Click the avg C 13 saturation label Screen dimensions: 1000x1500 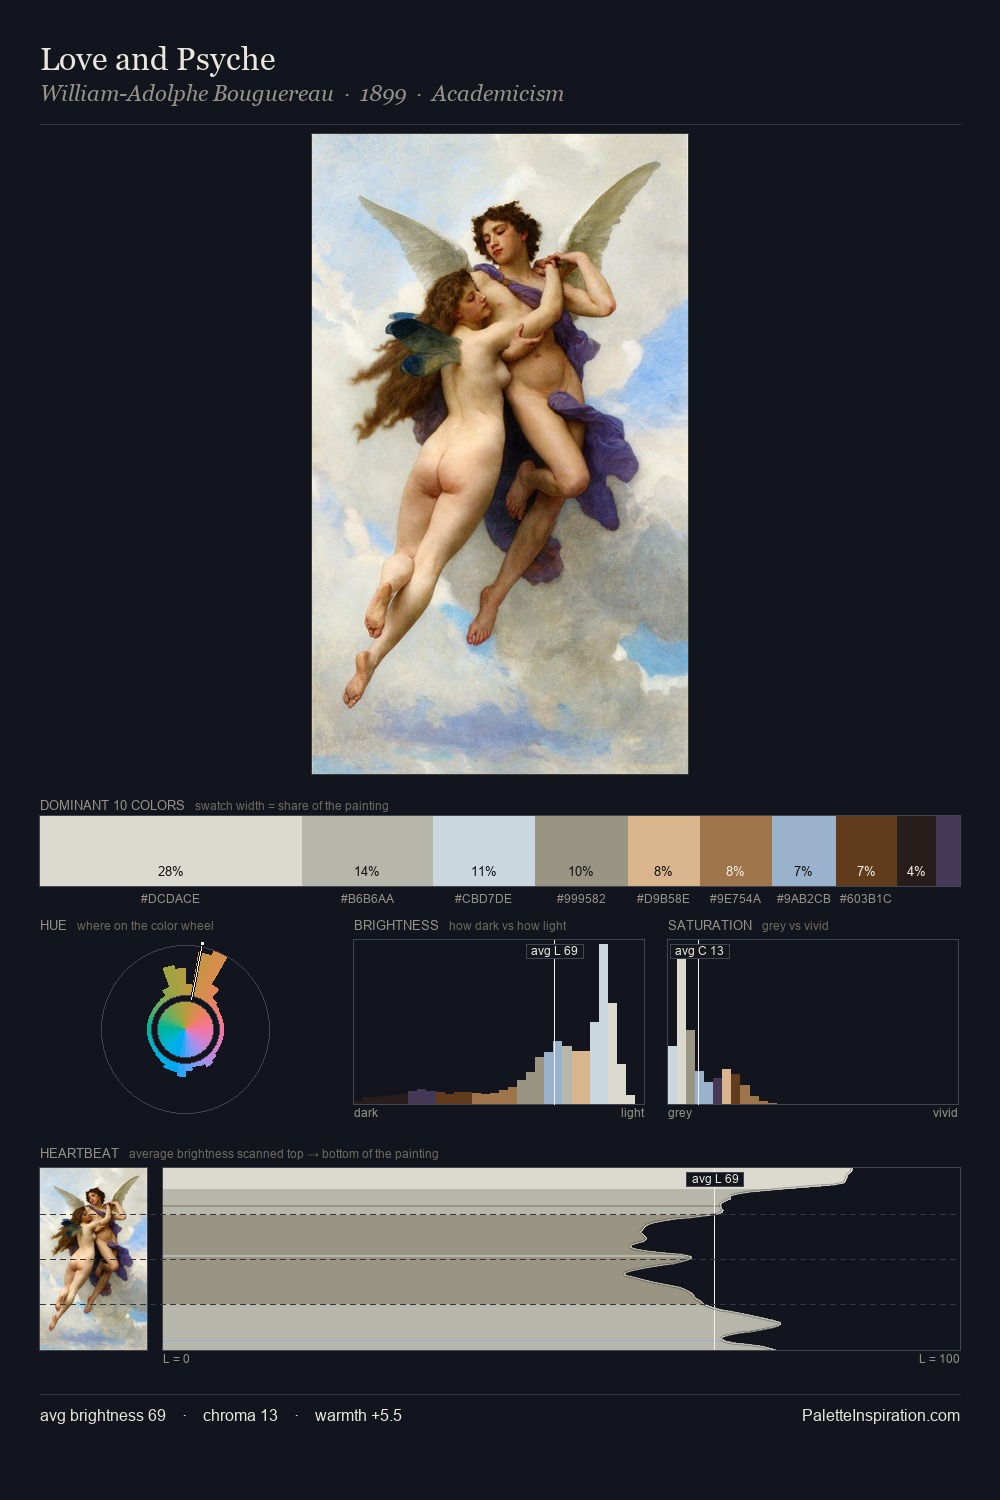(699, 951)
